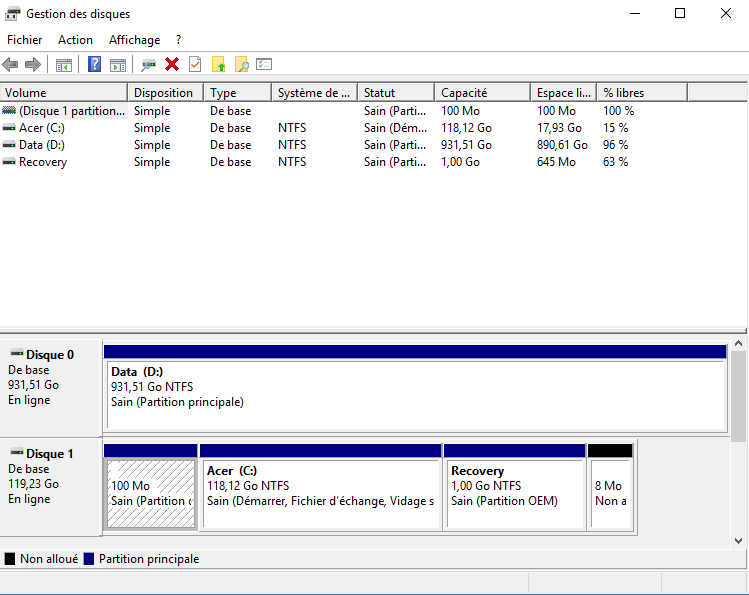
Task: Minimize the Gestion des disques window
Action: click(635, 13)
